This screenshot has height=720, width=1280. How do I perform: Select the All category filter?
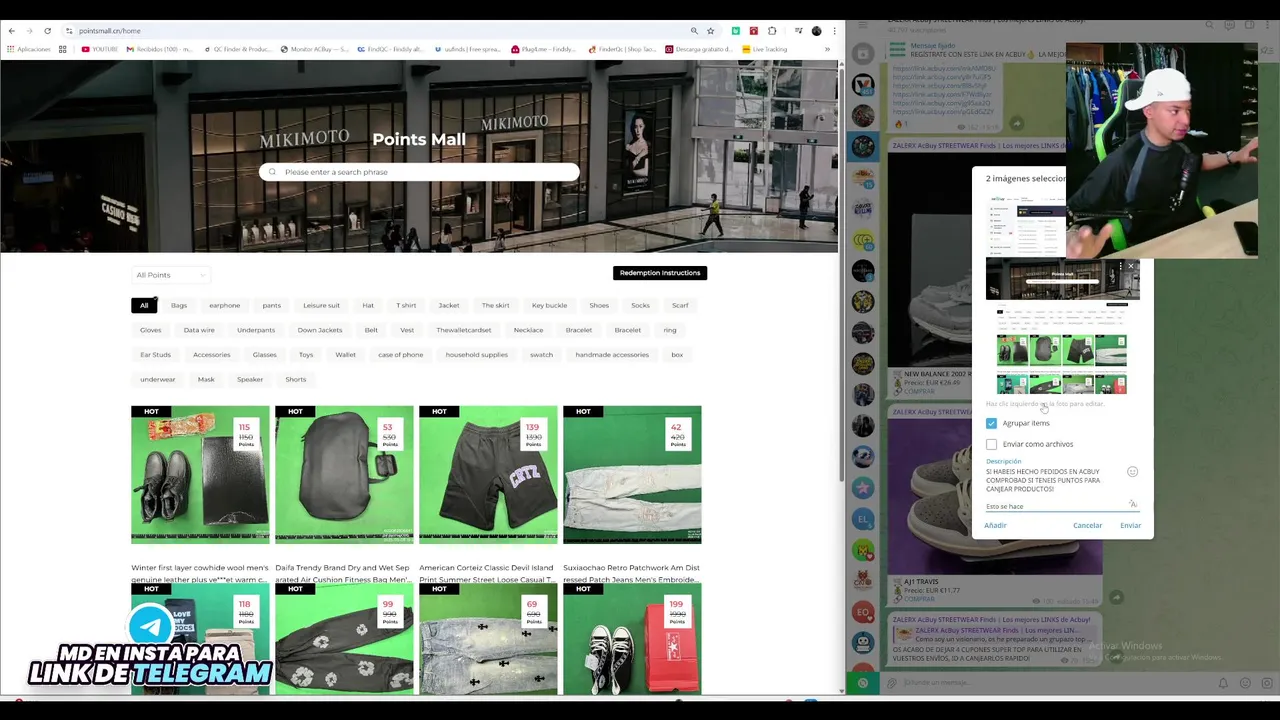point(144,305)
